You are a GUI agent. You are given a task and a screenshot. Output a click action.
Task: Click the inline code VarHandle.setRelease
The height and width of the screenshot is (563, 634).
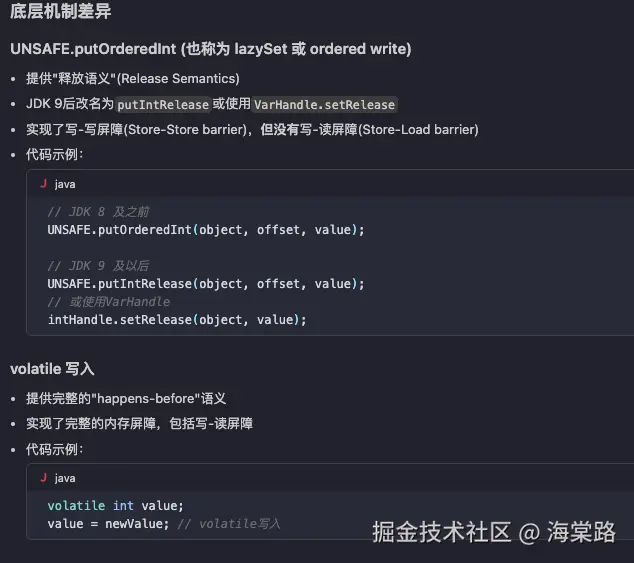pos(325,104)
